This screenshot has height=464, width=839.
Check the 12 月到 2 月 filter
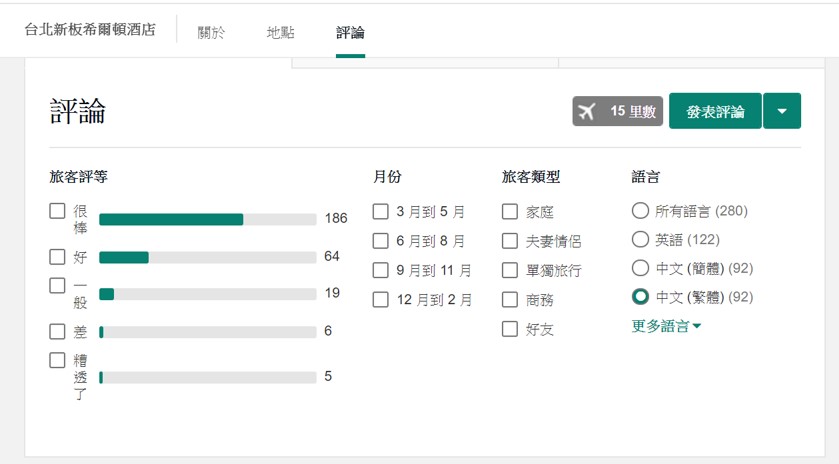381,299
